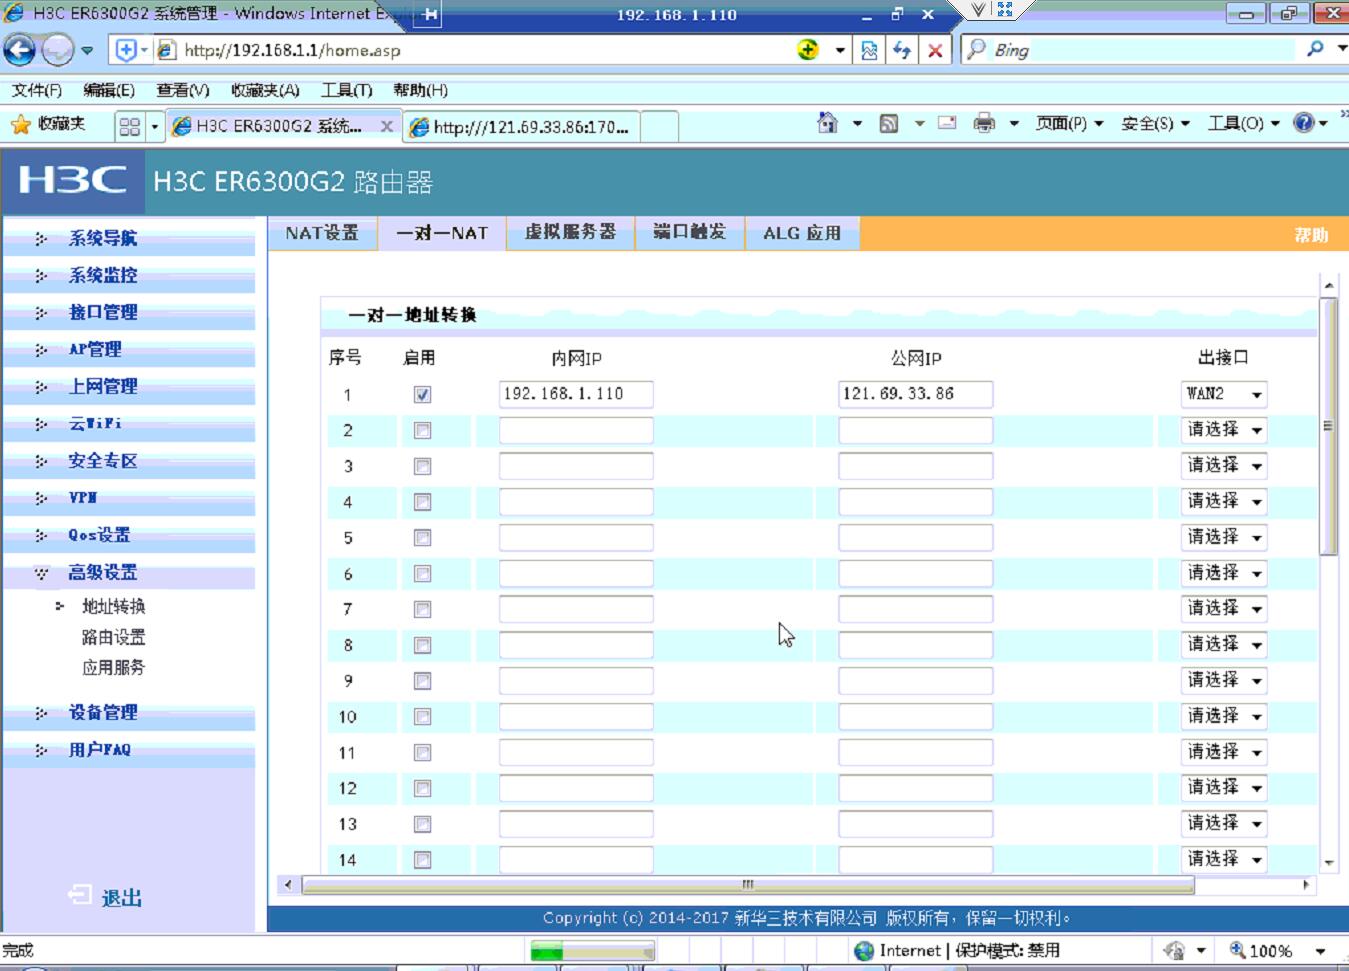Close the H3C ER6300G2 browser tab
The image size is (1349, 971).
386,126
